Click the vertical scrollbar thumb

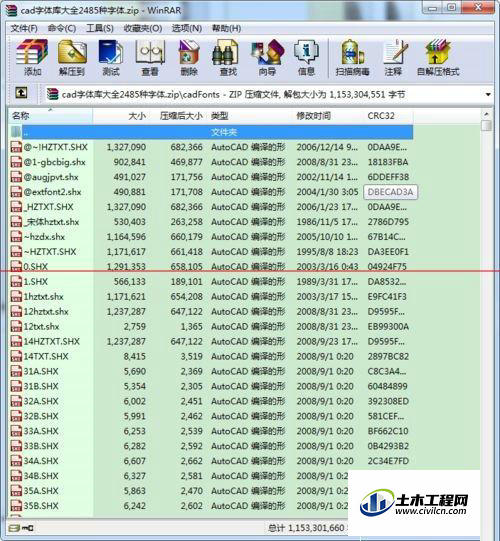487,125
